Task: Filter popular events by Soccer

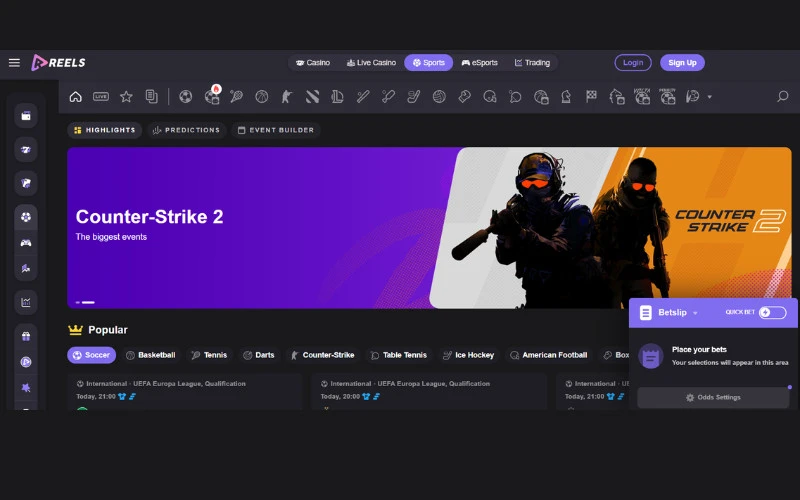Action: coord(91,355)
